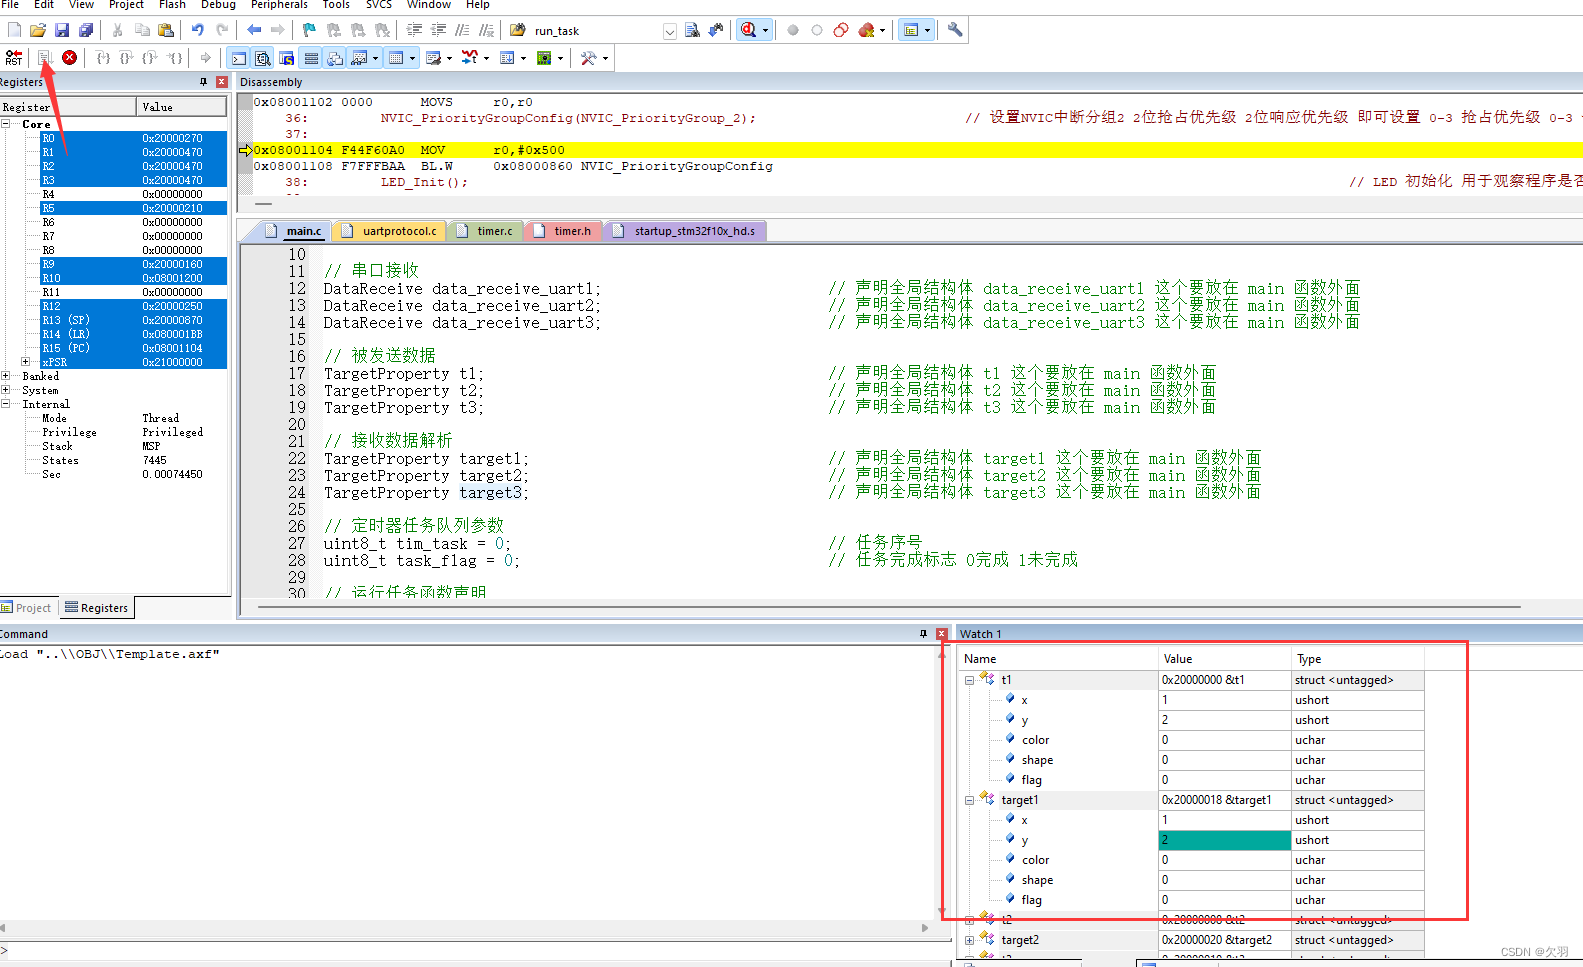This screenshot has width=1583, height=967.
Task: Open the Debug menu
Action: tap(218, 5)
